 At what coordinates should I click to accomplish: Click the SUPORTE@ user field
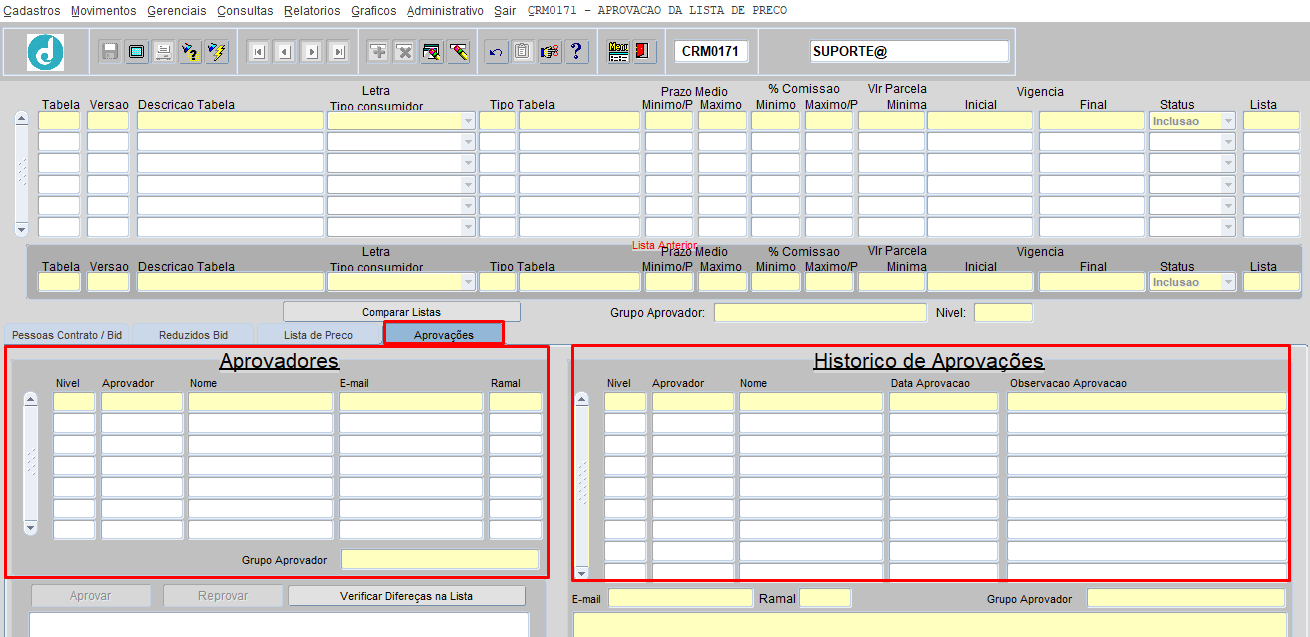click(x=909, y=51)
